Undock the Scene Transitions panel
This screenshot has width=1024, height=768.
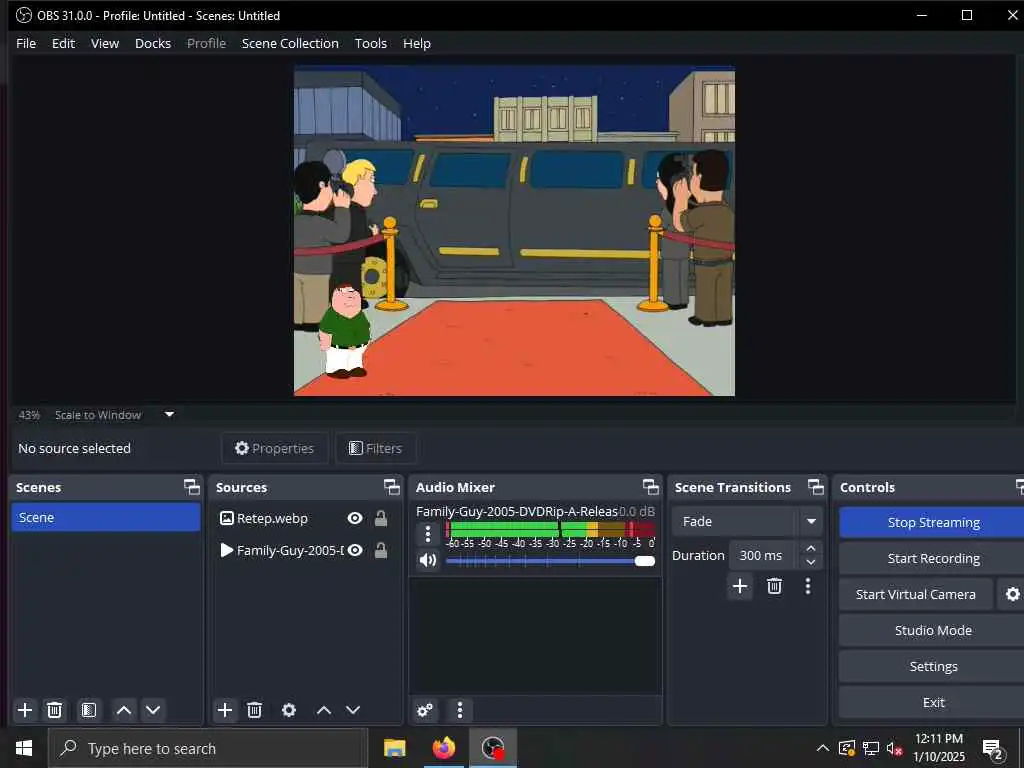[816, 487]
